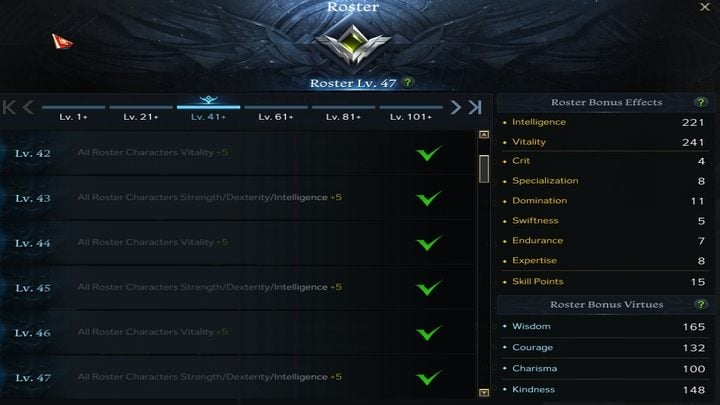Click the help icon beside Roster Lv. 47

[x=407, y=82]
